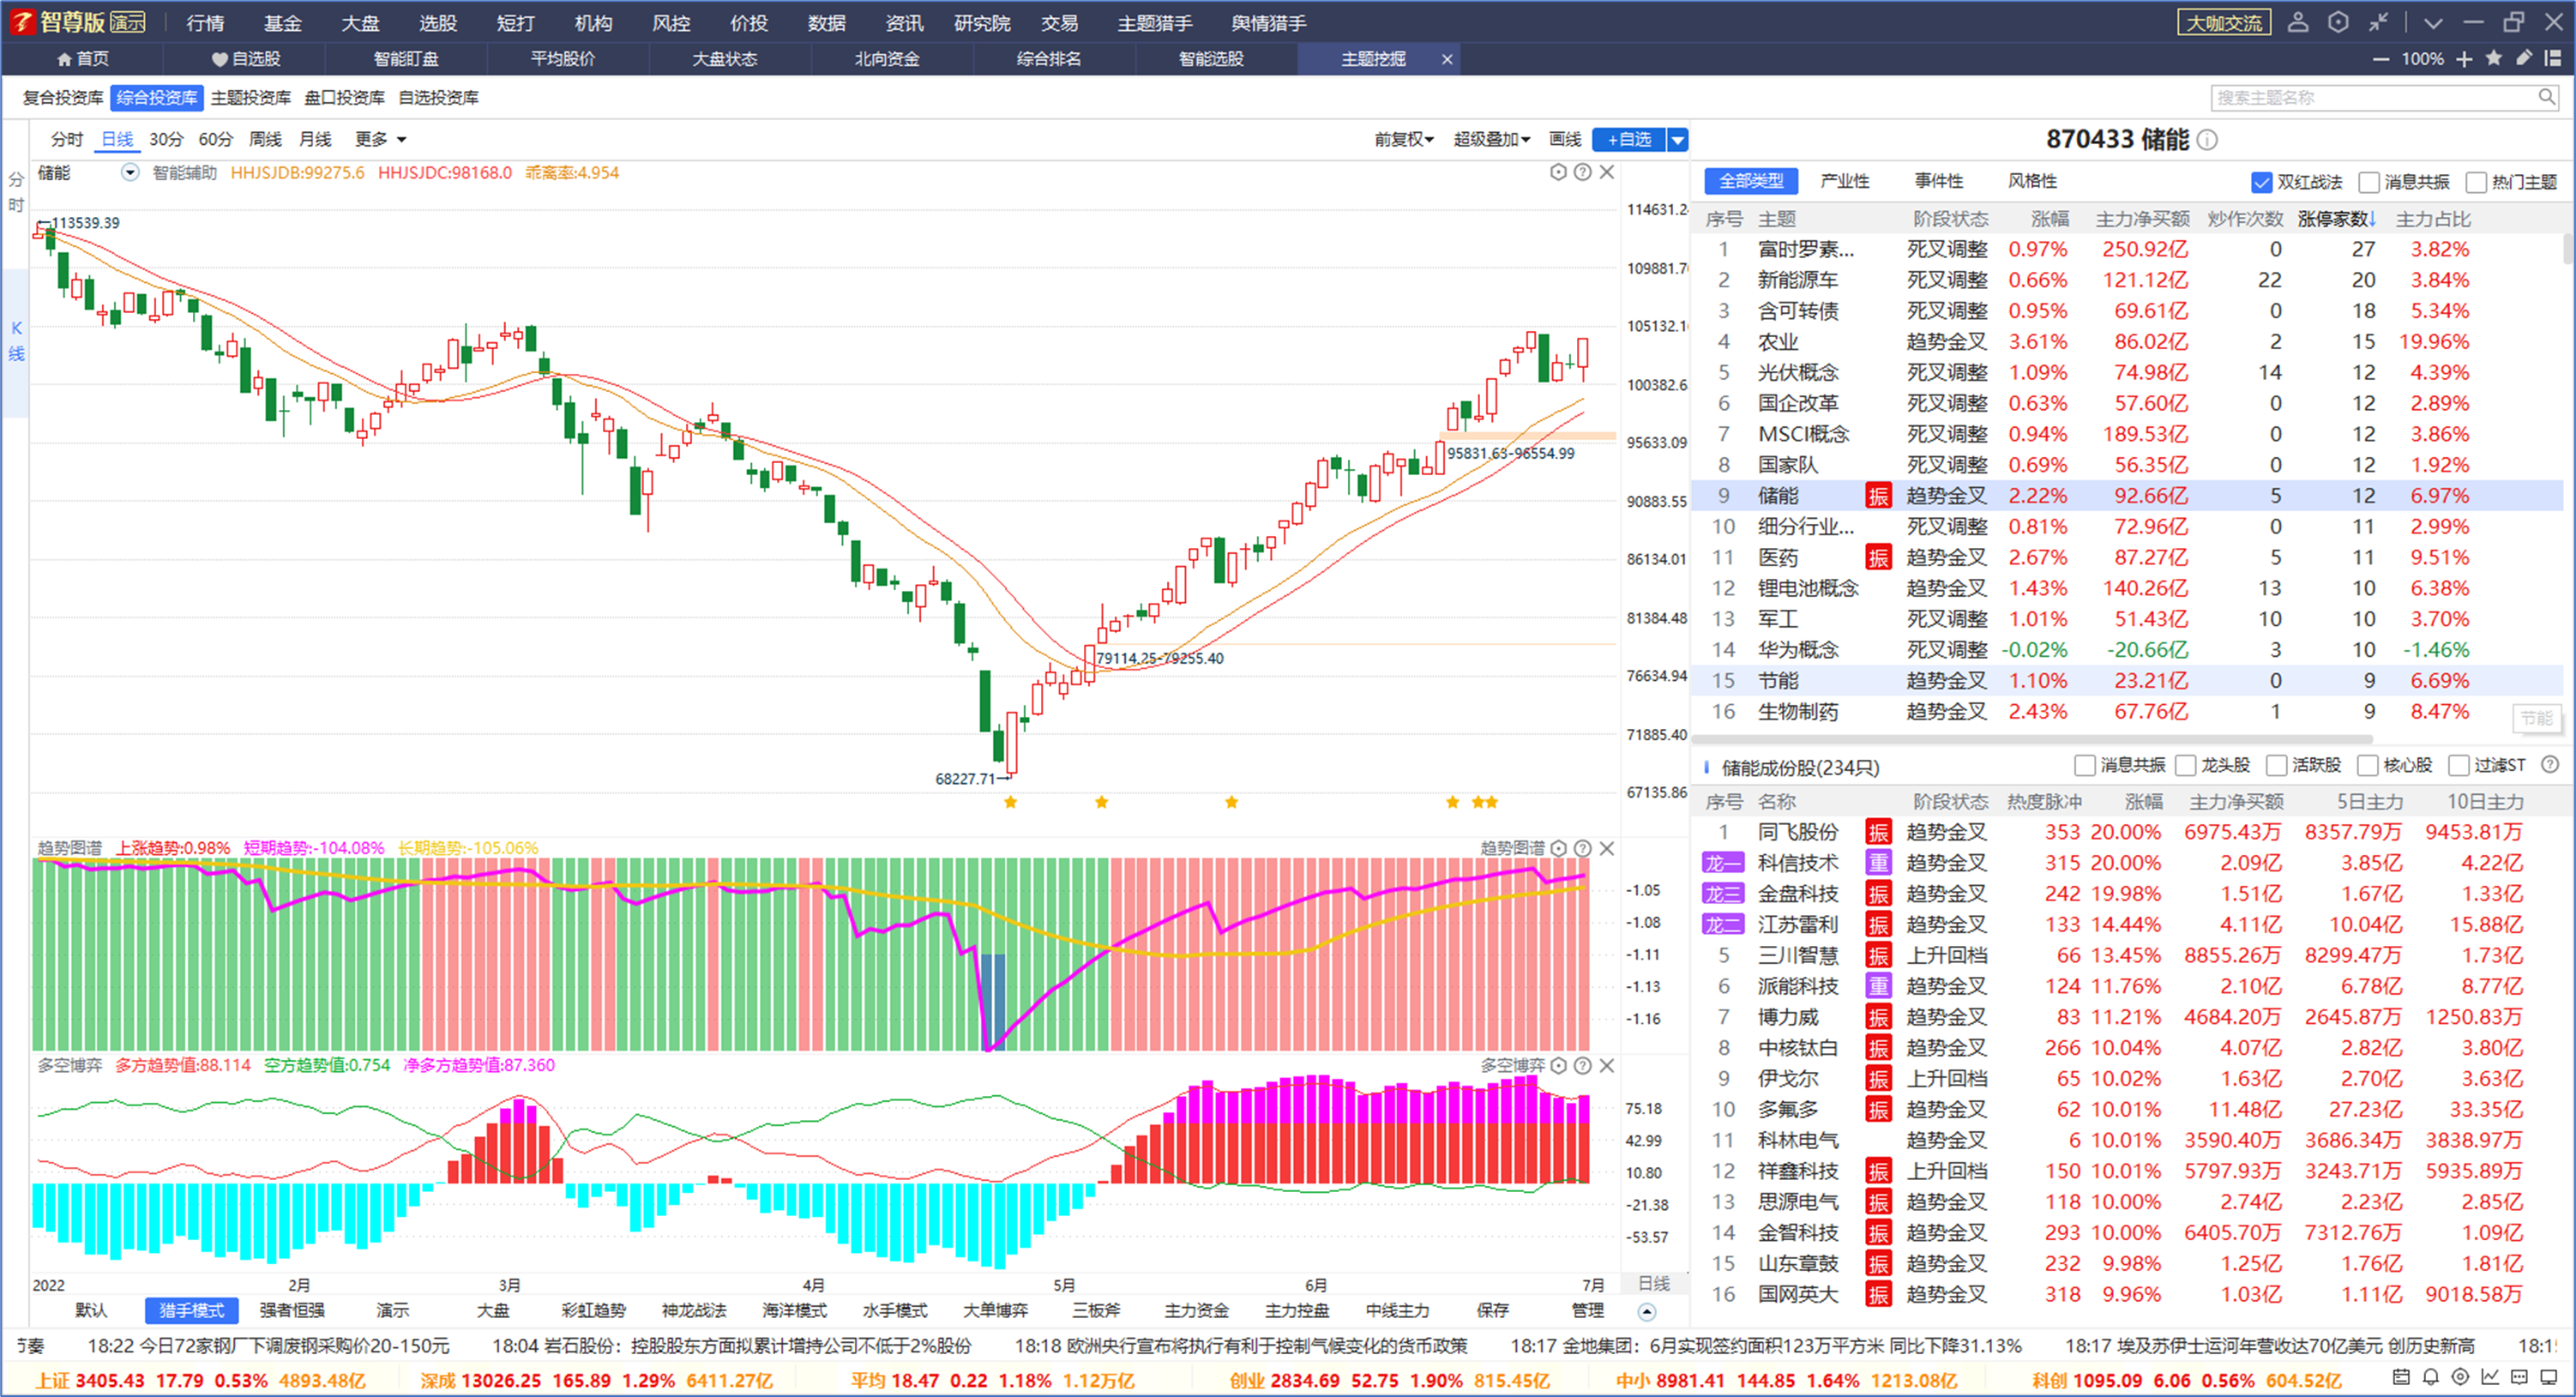
Task: Click the layout panel icon in tab bar
Action: coord(2553,58)
